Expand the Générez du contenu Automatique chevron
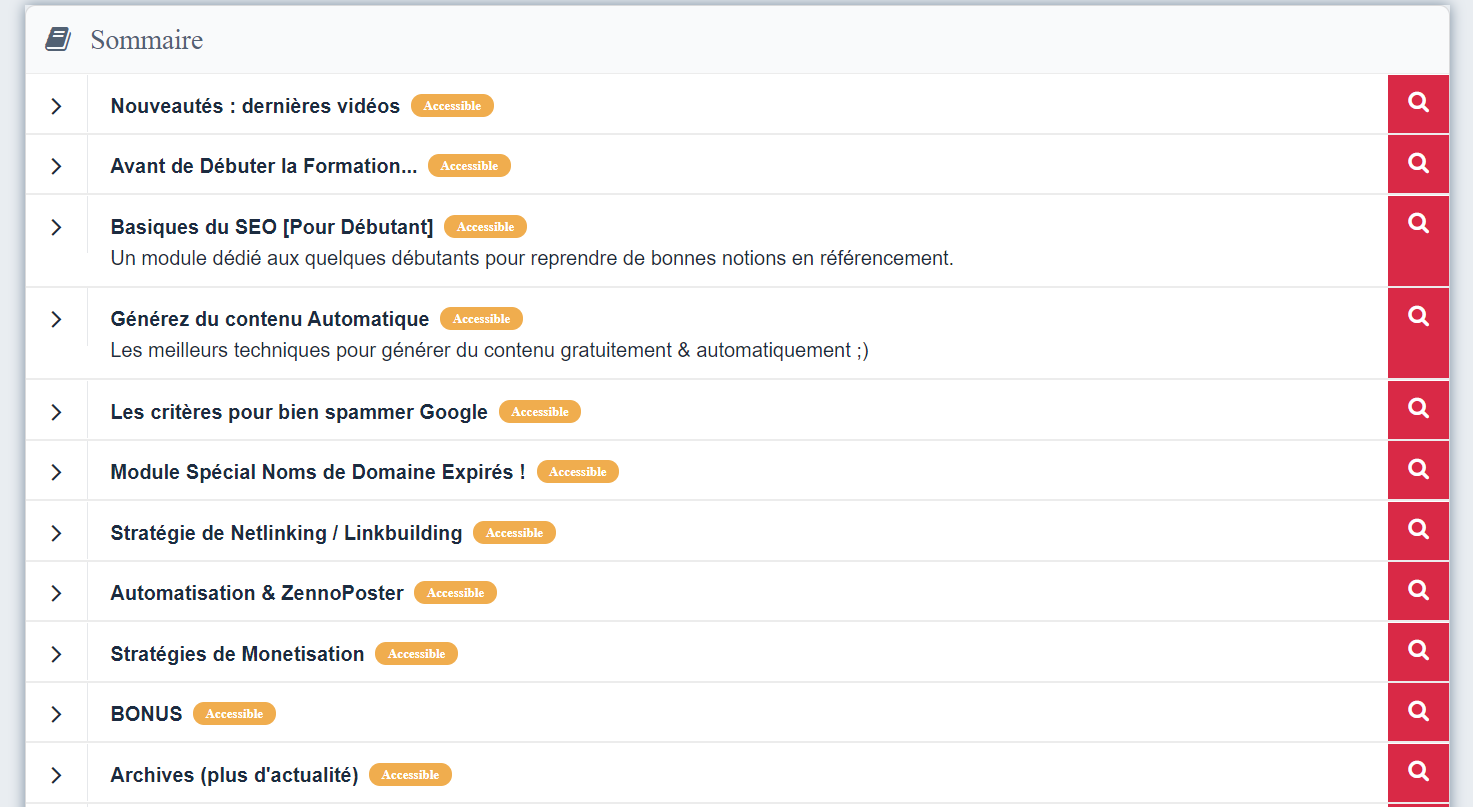This screenshot has width=1473, height=807. pos(56,319)
